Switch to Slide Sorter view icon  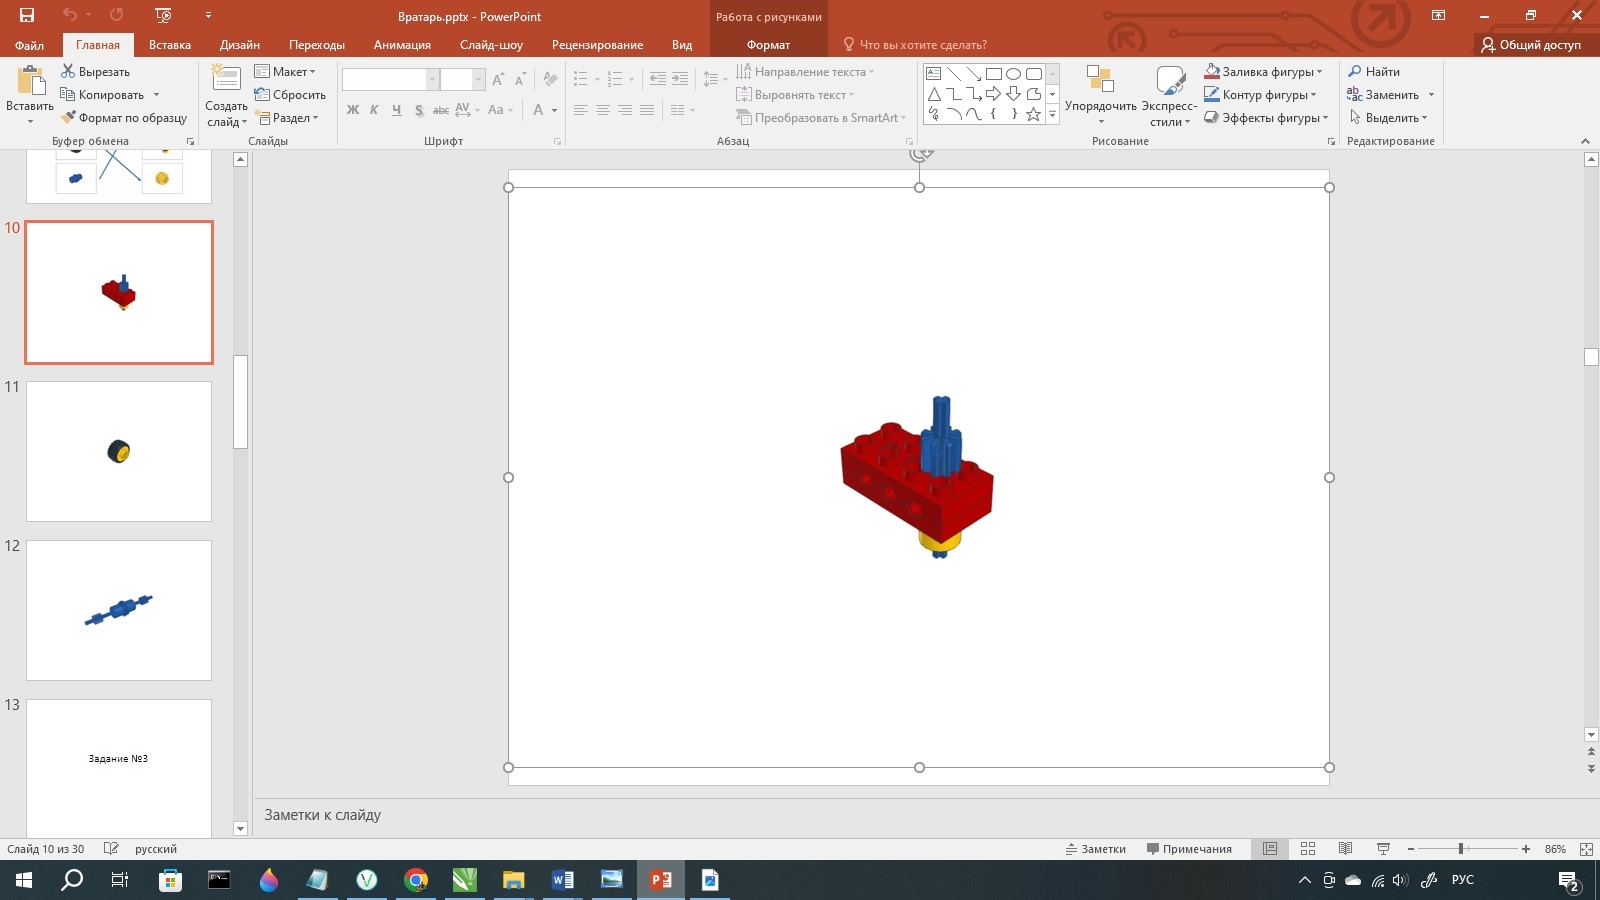1308,849
